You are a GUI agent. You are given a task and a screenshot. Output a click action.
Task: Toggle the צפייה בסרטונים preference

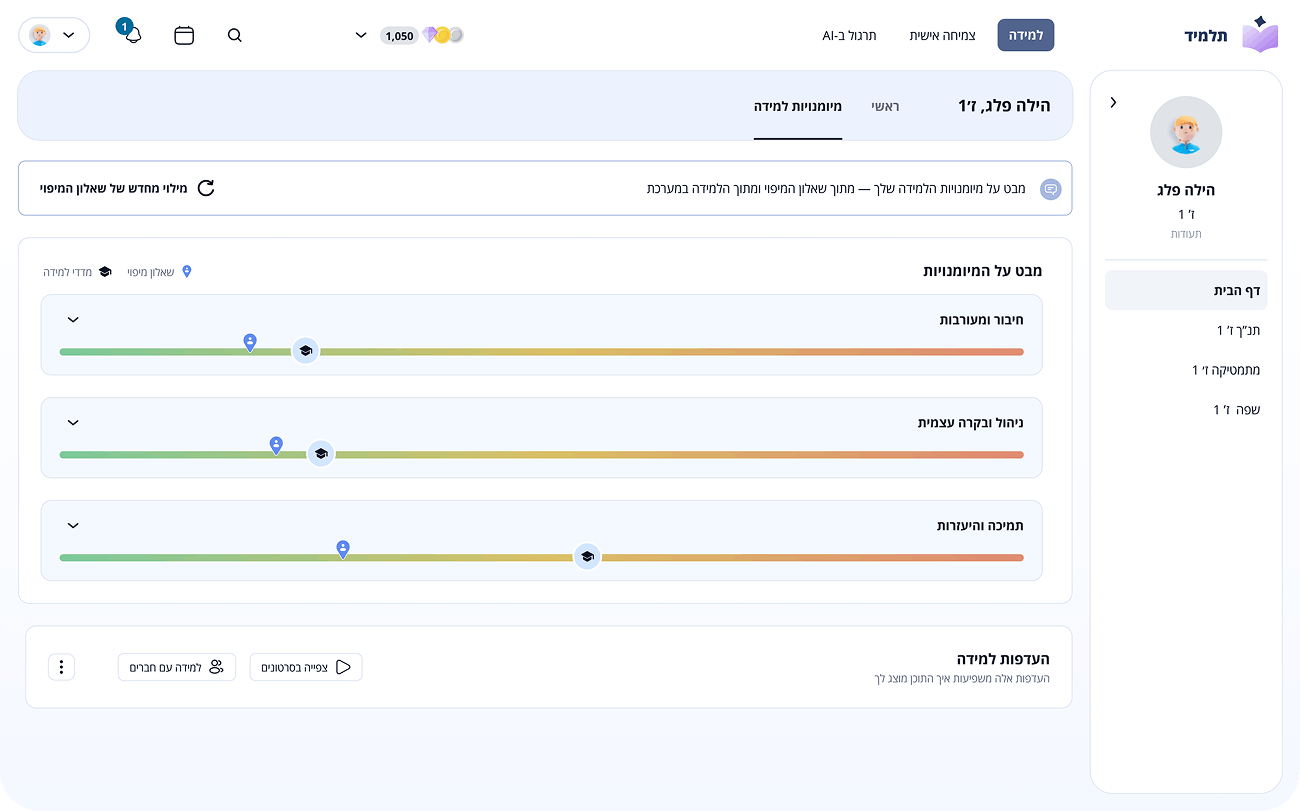click(x=306, y=667)
